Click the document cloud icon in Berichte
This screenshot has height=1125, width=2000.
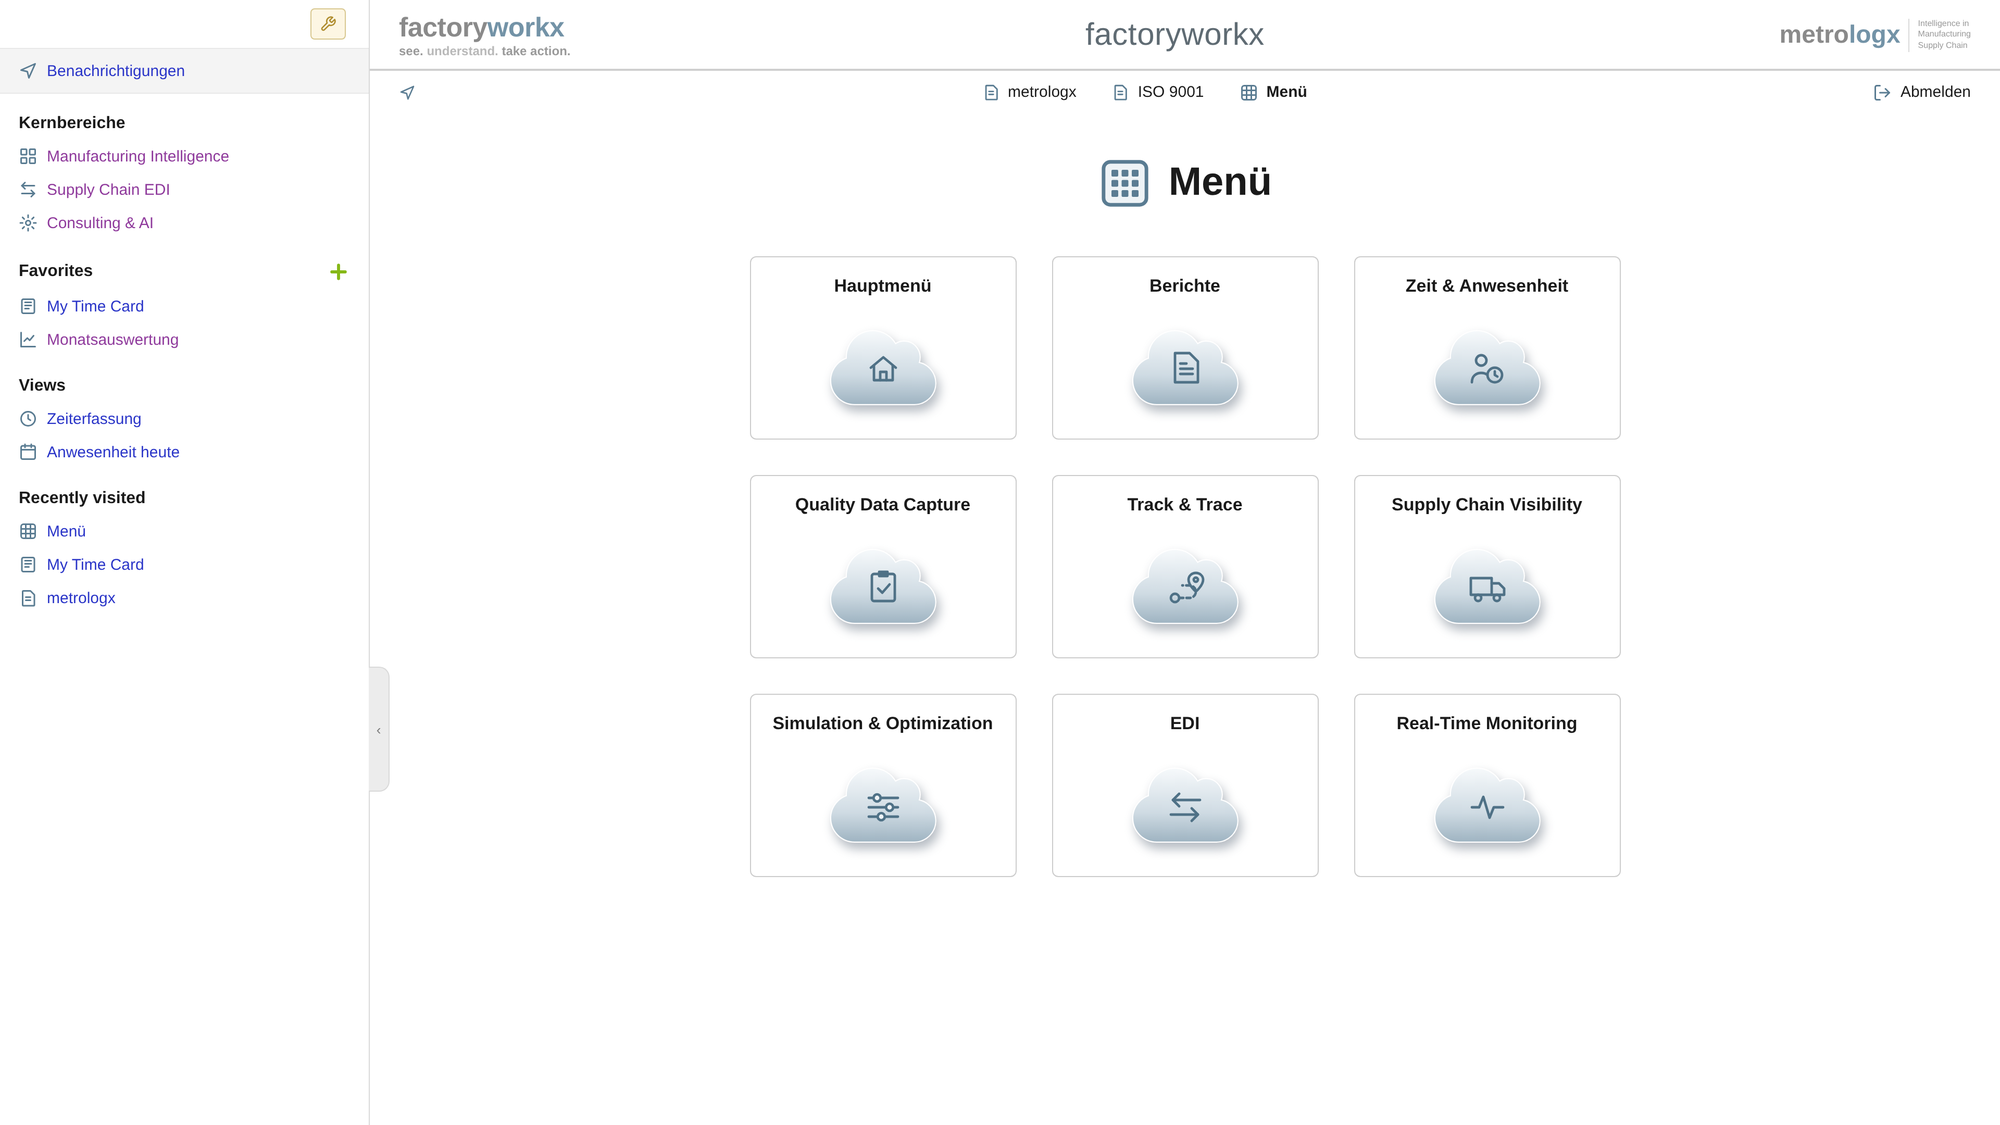(x=1185, y=368)
